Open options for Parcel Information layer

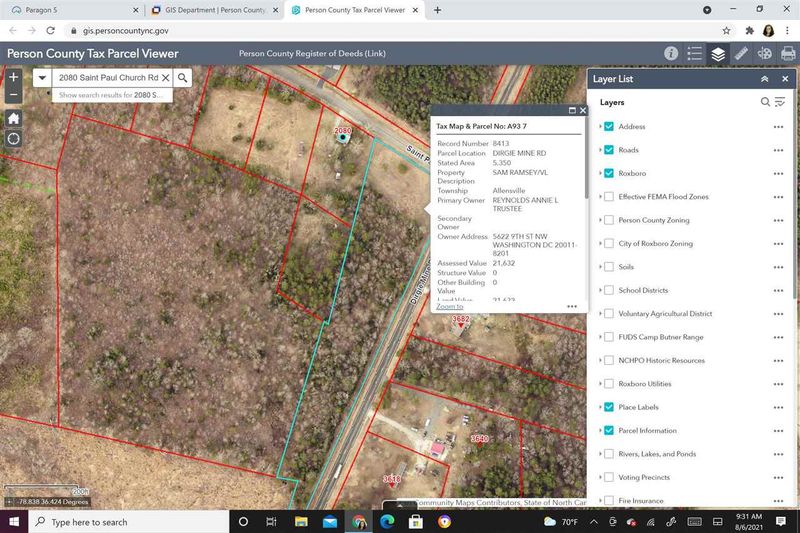click(x=778, y=431)
